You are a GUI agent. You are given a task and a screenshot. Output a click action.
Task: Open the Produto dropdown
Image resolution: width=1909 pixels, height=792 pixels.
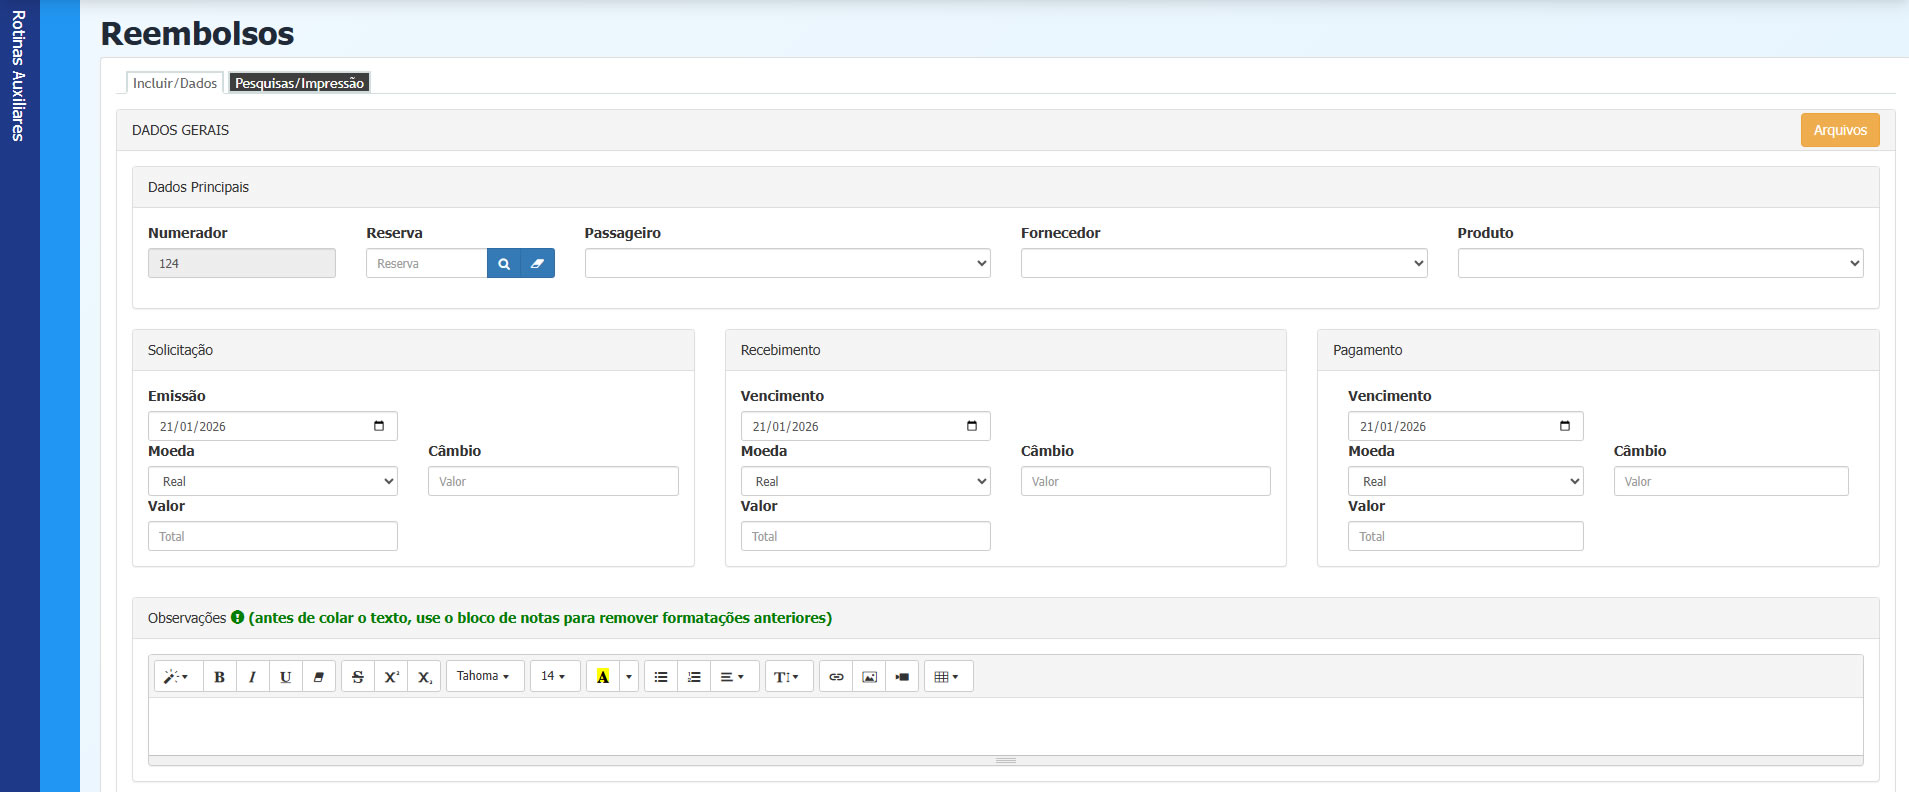pyautogui.click(x=1660, y=264)
